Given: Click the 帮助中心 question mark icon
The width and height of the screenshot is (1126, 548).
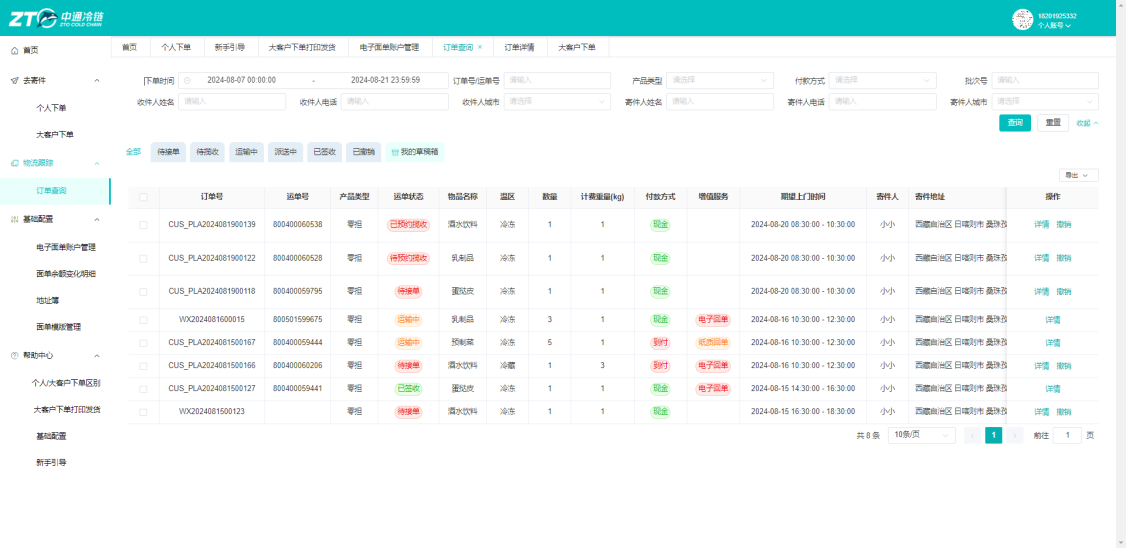Looking at the screenshot, I should coord(14,356).
